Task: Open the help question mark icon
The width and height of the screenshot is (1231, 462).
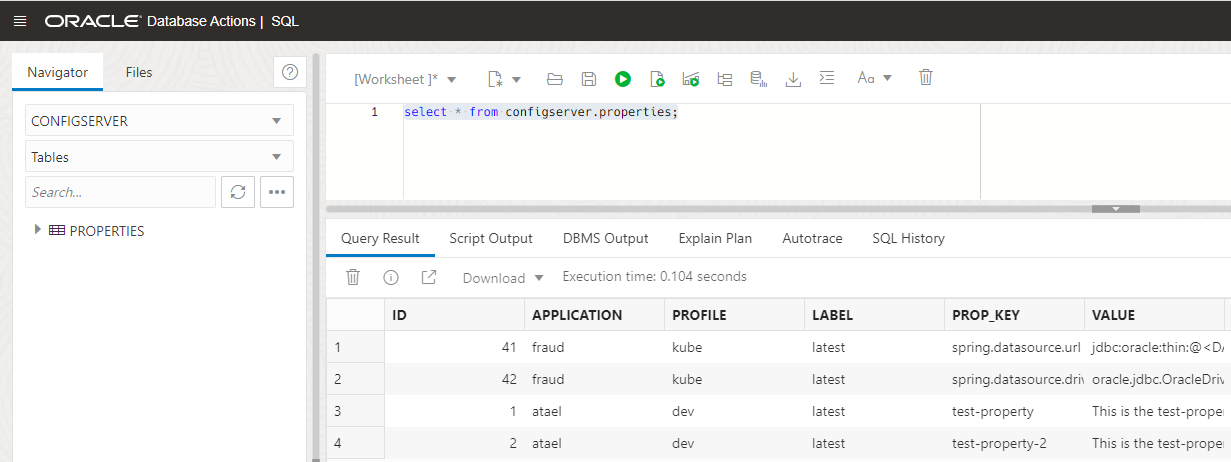Action: point(290,72)
